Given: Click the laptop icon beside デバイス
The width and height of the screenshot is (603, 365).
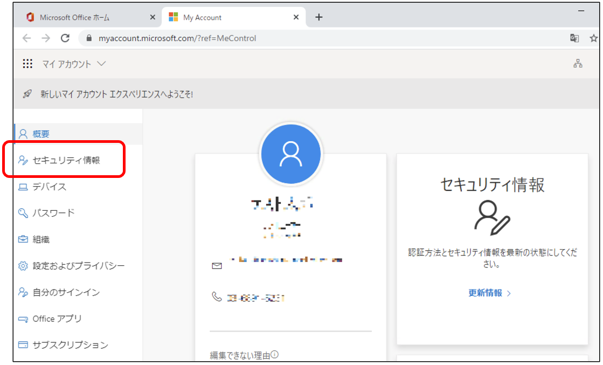Looking at the screenshot, I should pyautogui.click(x=23, y=187).
